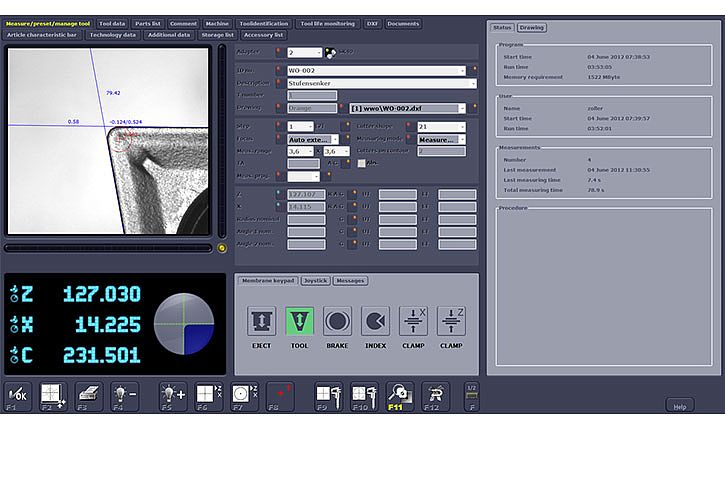Click the F11 magnifier icon

400,397
